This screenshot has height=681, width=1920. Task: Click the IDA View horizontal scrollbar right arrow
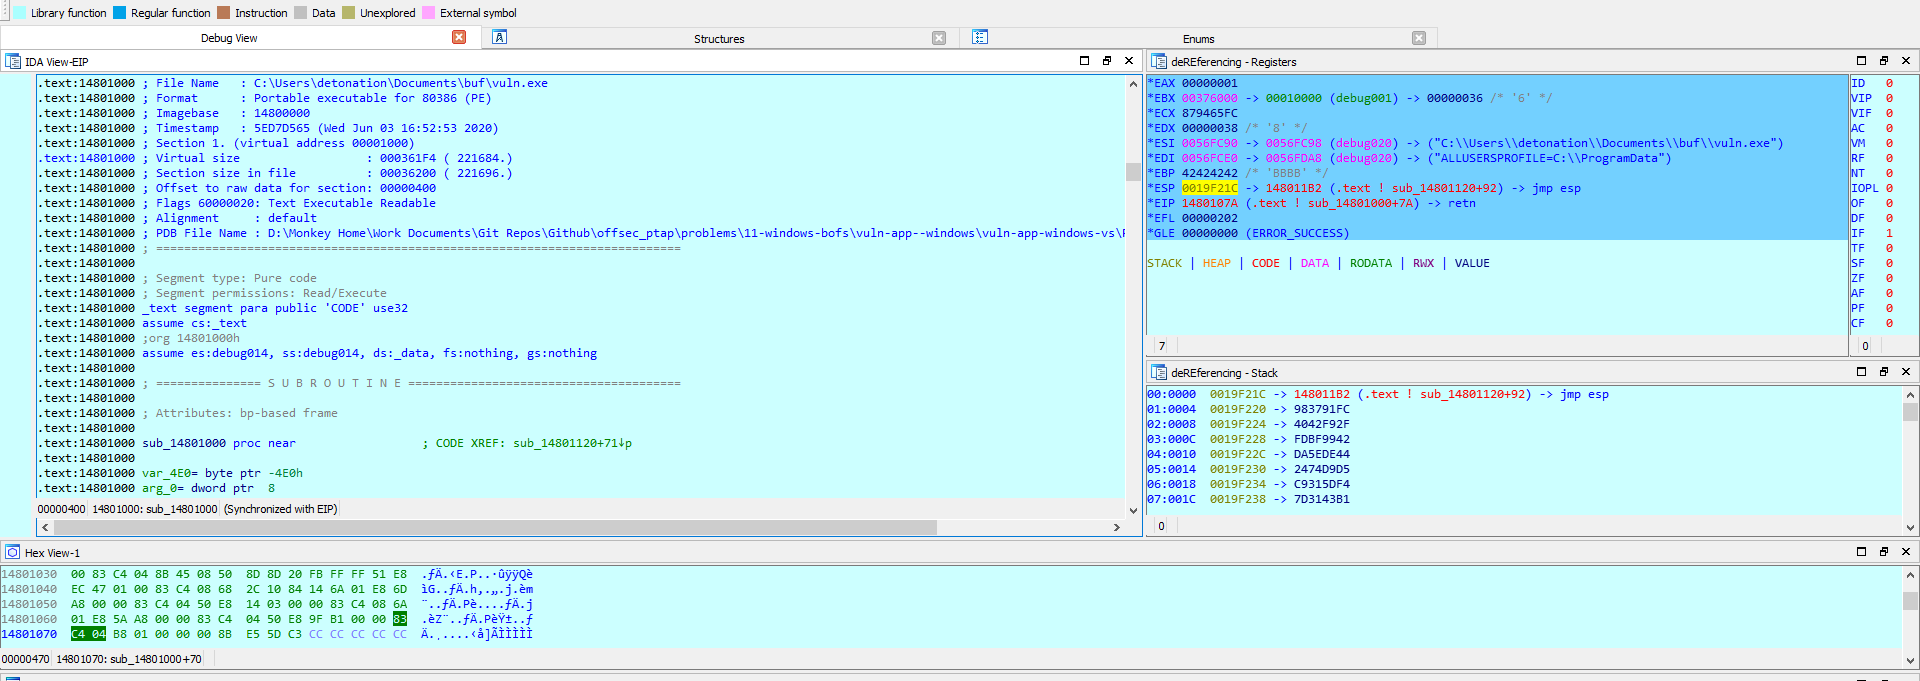point(1117,527)
